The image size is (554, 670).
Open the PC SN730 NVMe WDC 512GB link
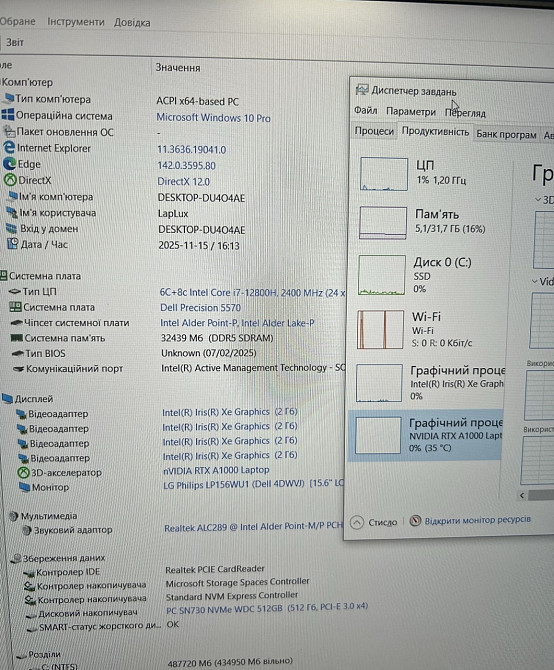[x=267, y=608]
